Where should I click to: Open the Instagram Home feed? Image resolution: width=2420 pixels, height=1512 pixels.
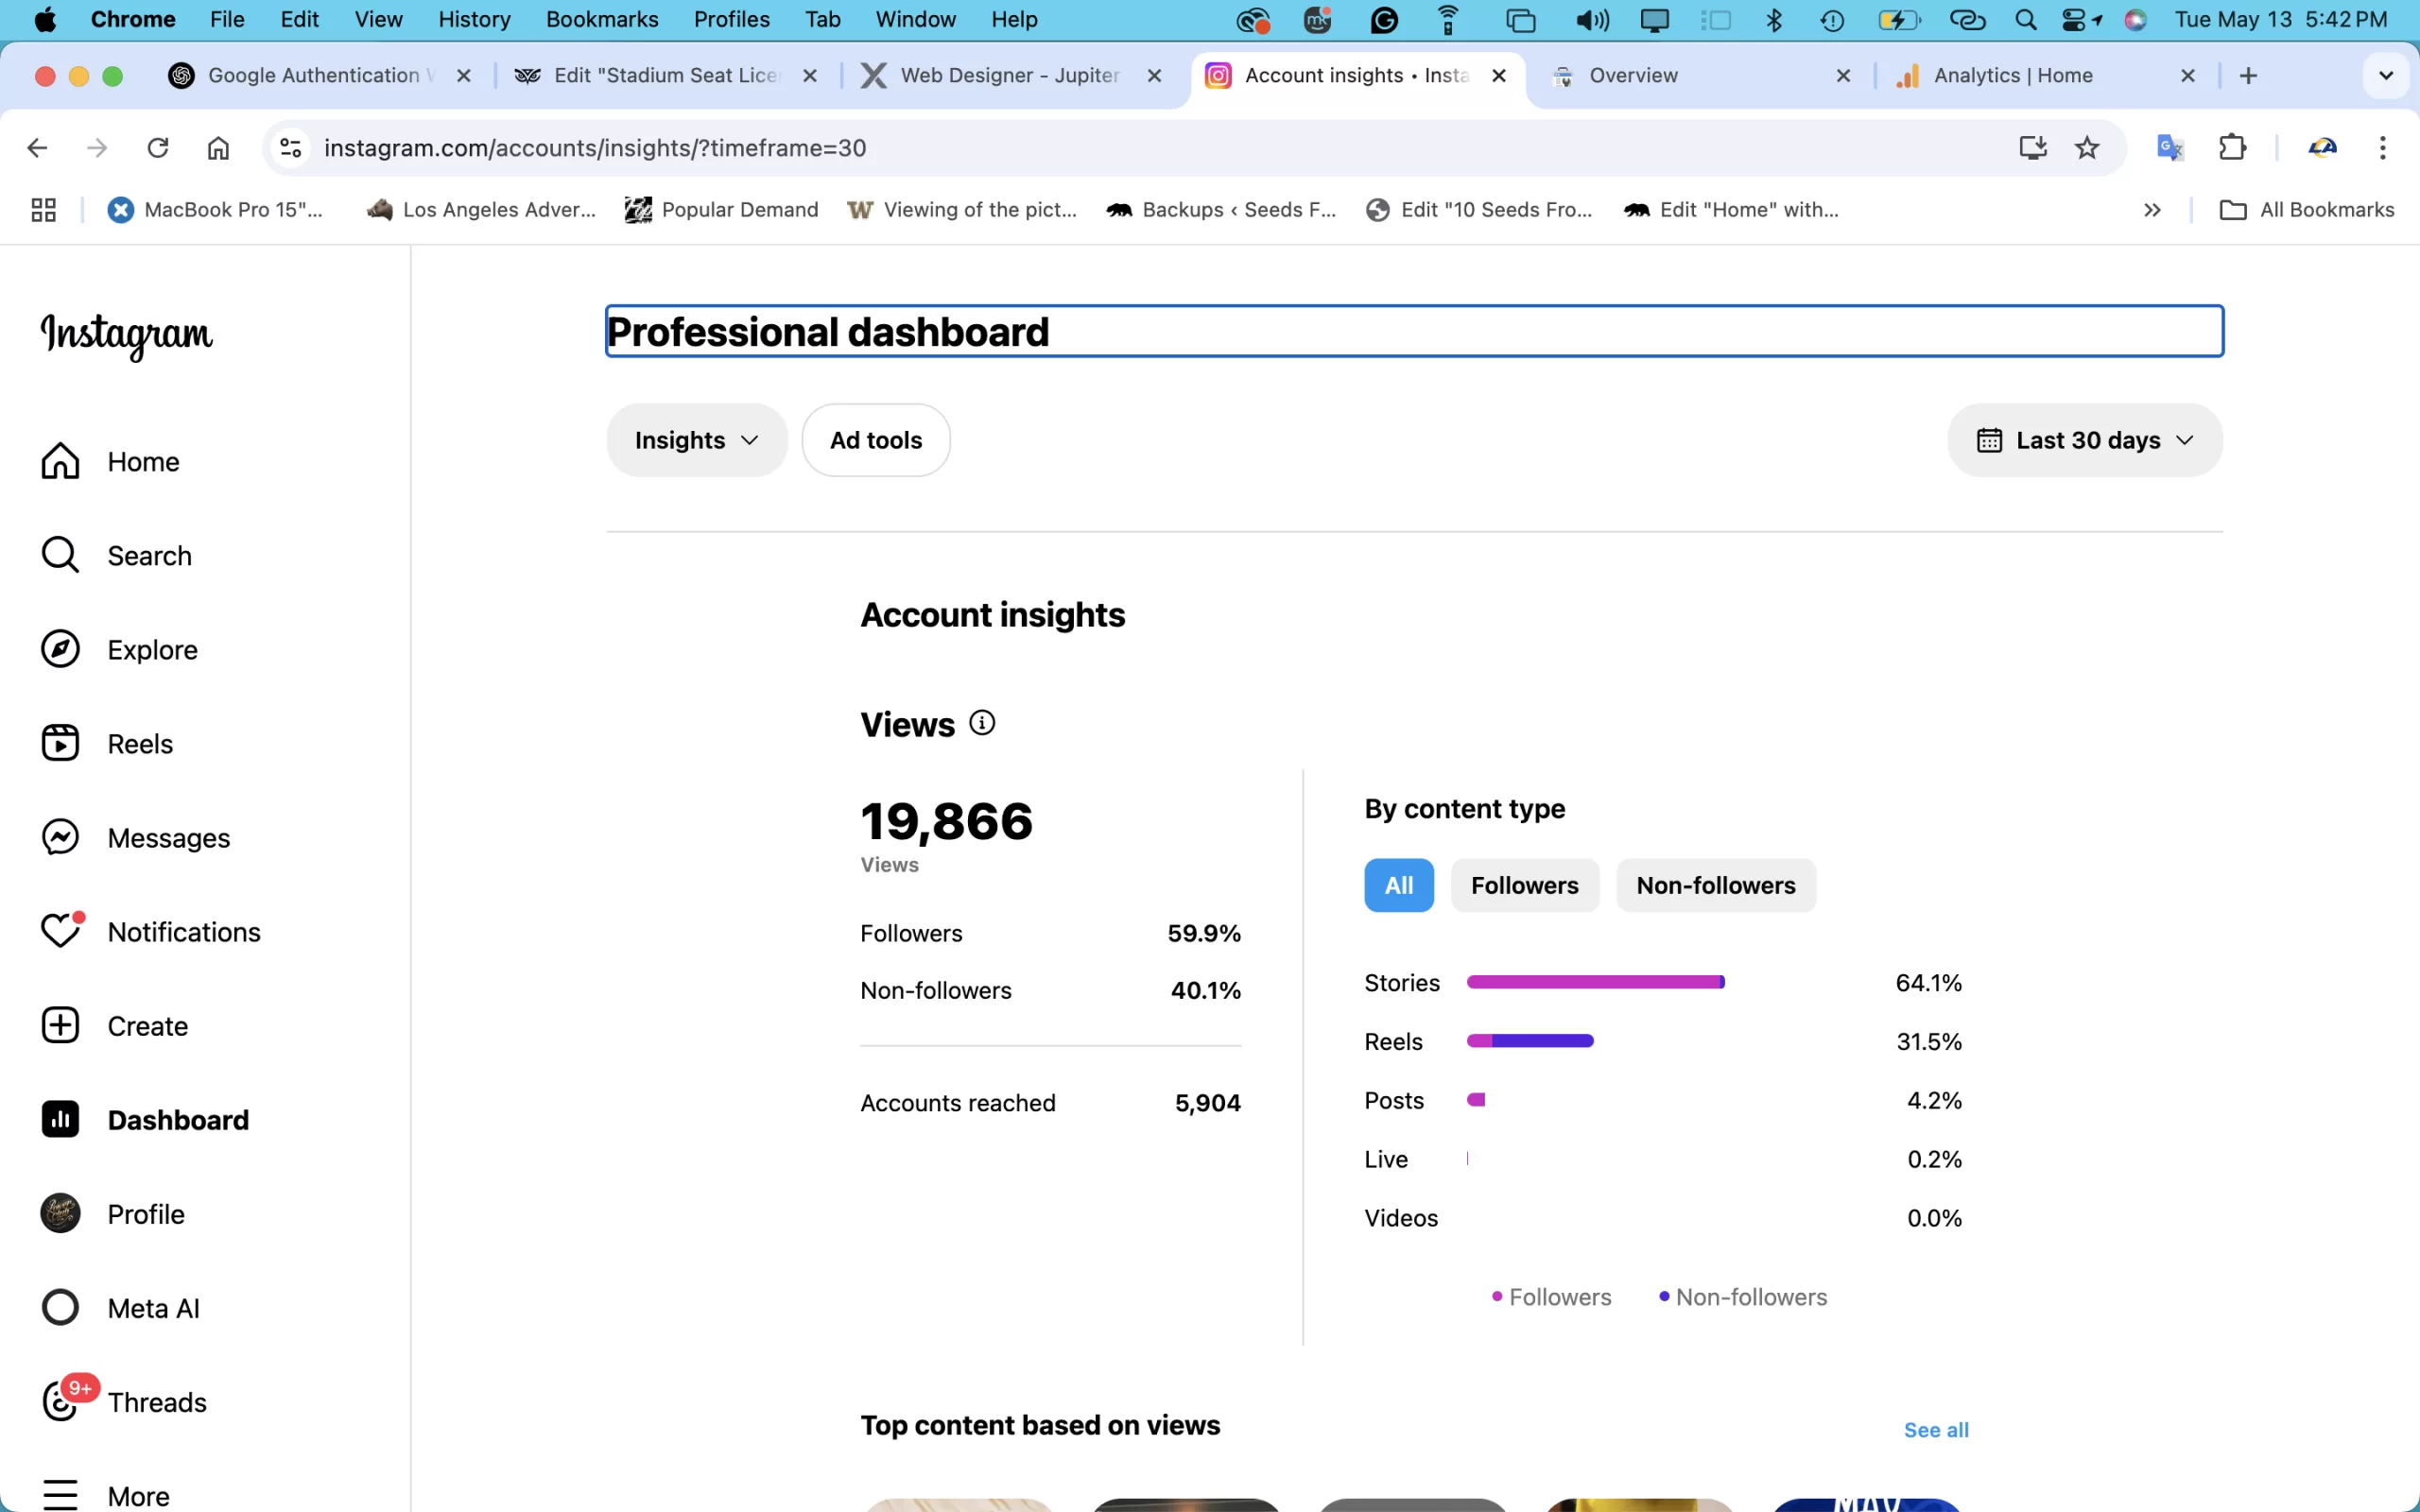(x=143, y=461)
